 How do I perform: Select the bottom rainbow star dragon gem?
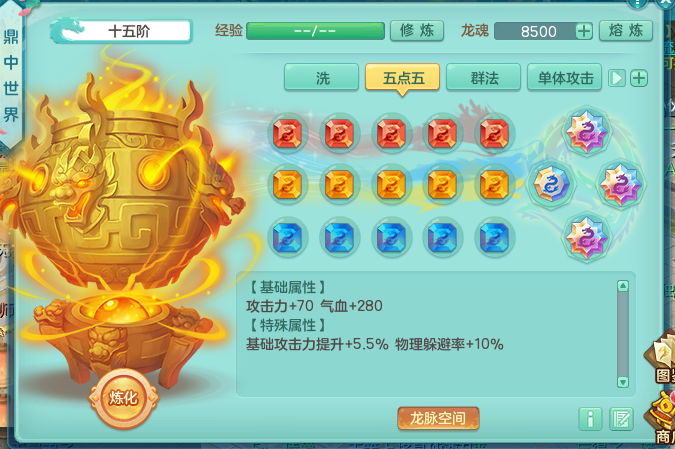click(586, 237)
